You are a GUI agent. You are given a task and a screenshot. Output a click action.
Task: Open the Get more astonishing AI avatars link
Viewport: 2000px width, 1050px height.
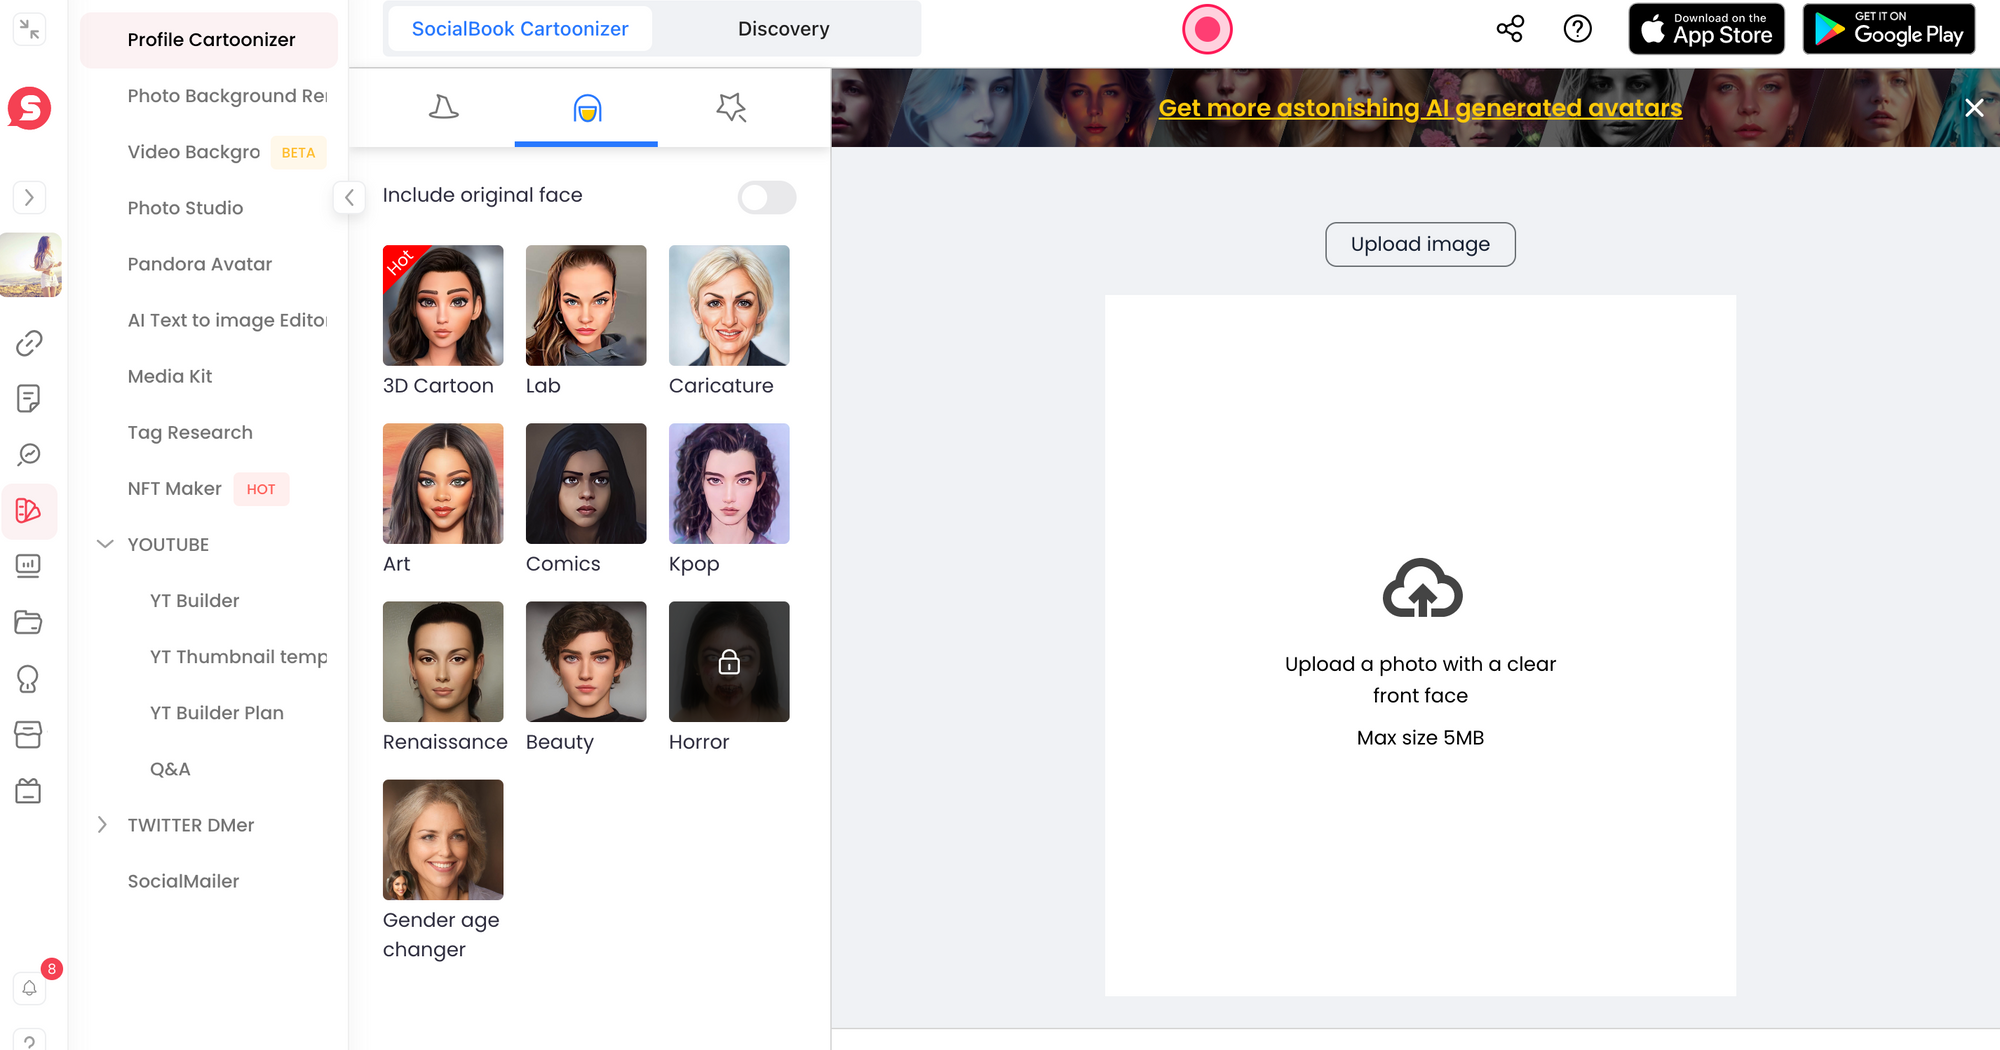(x=1420, y=108)
